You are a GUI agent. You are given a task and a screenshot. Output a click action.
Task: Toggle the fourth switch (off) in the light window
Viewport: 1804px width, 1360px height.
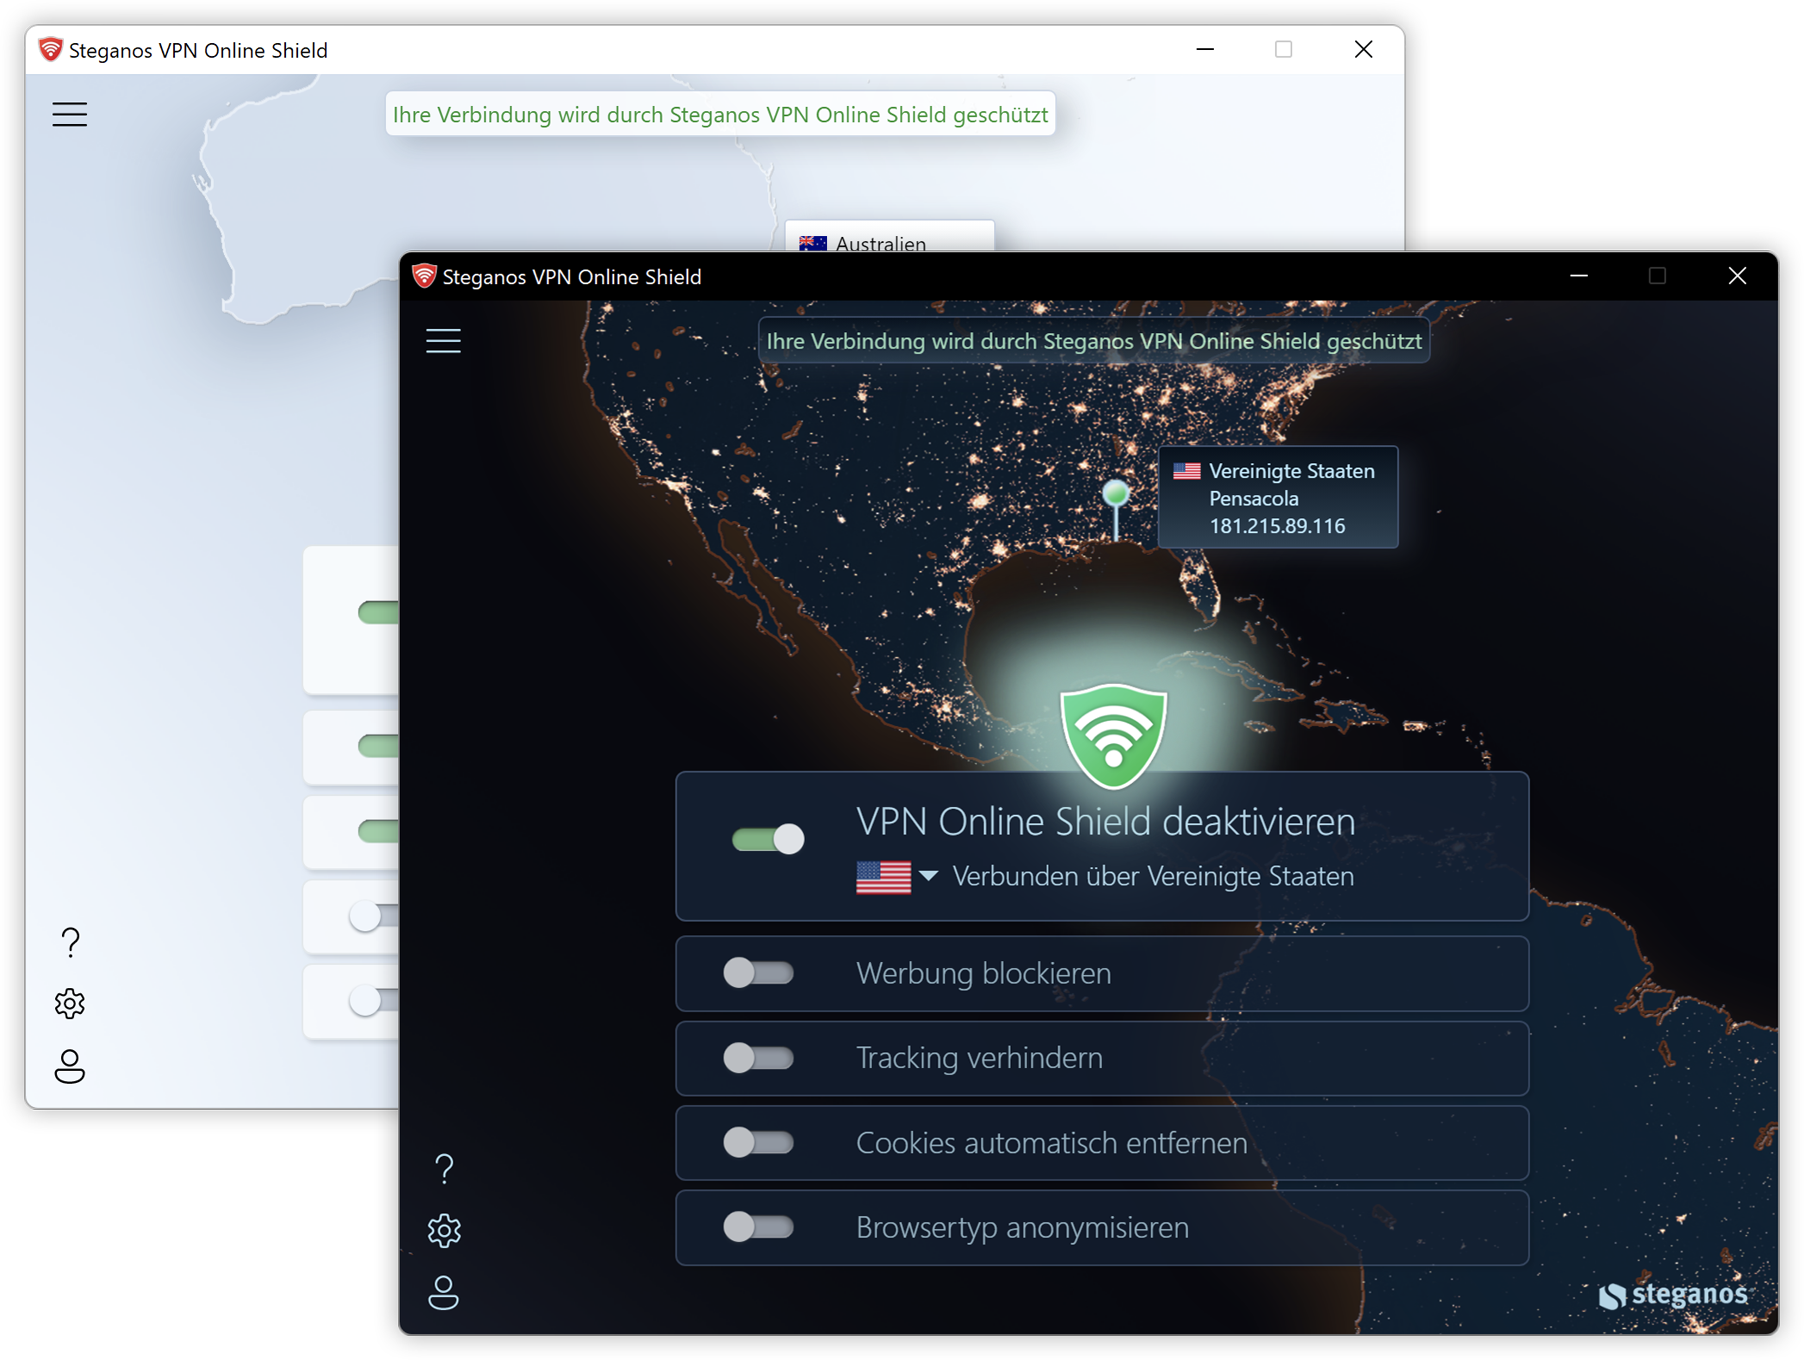(x=373, y=915)
